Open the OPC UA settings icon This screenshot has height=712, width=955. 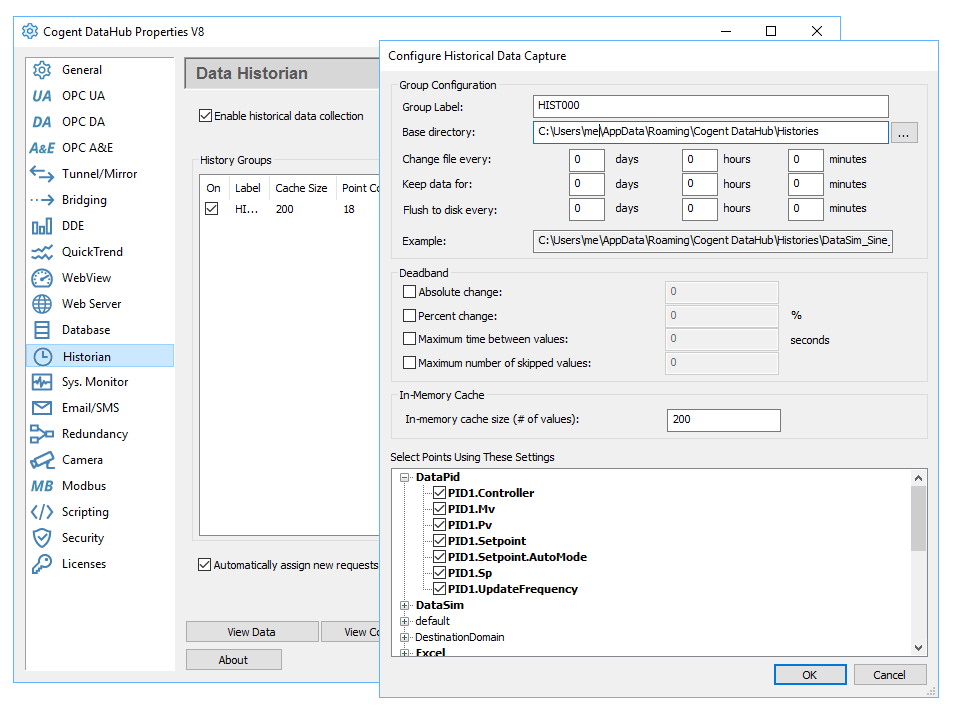click(x=41, y=96)
